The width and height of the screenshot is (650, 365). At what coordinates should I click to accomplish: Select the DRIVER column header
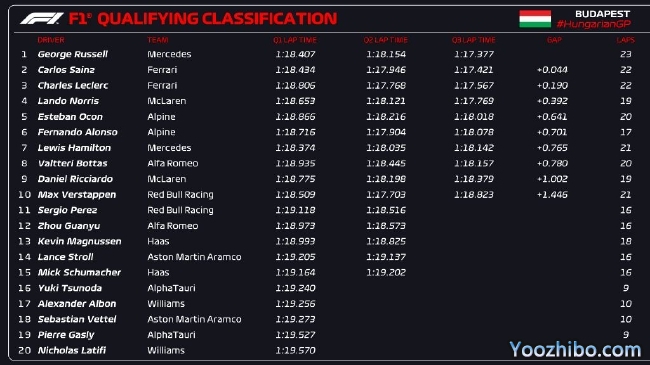click(51, 40)
